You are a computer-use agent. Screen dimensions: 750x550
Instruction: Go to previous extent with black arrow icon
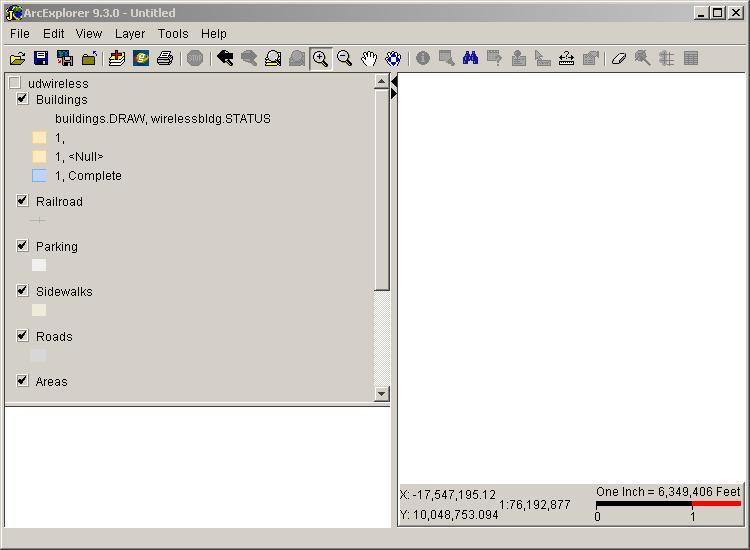click(x=225, y=59)
